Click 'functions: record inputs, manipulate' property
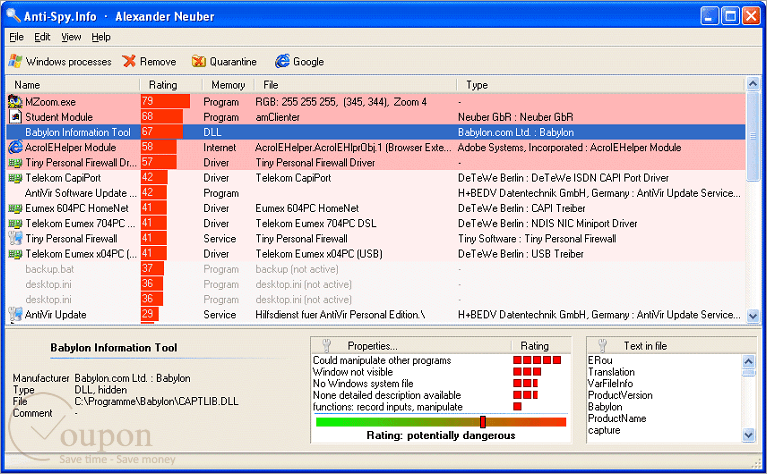This screenshot has width=767, height=474. tap(387, 407)
